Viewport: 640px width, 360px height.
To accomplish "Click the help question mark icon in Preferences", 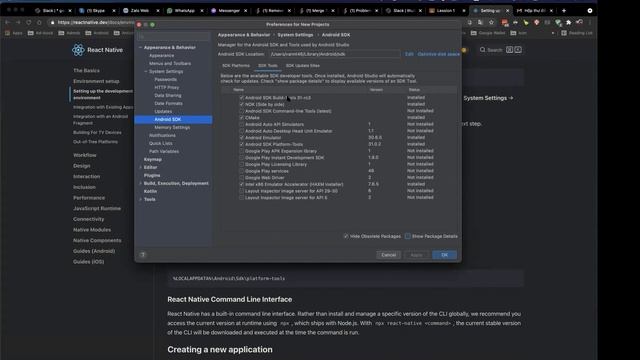I will pos(142,255).
